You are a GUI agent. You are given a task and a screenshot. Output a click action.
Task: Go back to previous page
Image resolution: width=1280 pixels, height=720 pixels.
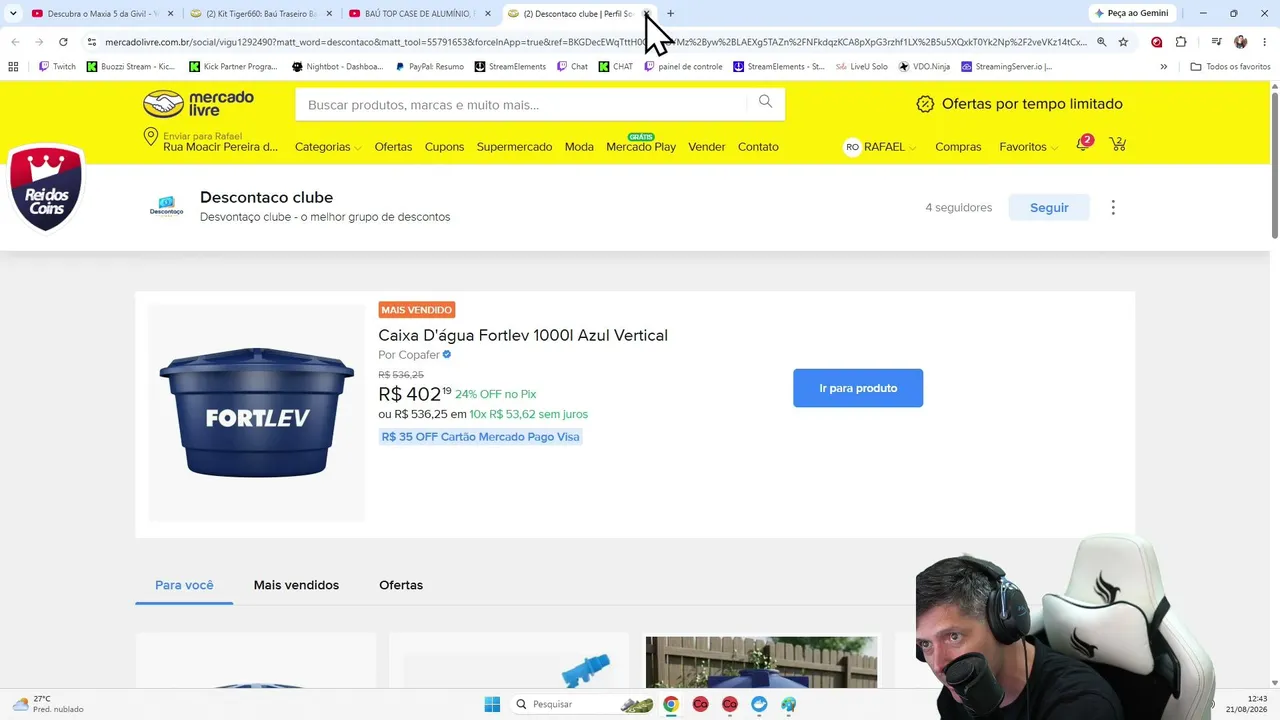click(x=15, y=42)
